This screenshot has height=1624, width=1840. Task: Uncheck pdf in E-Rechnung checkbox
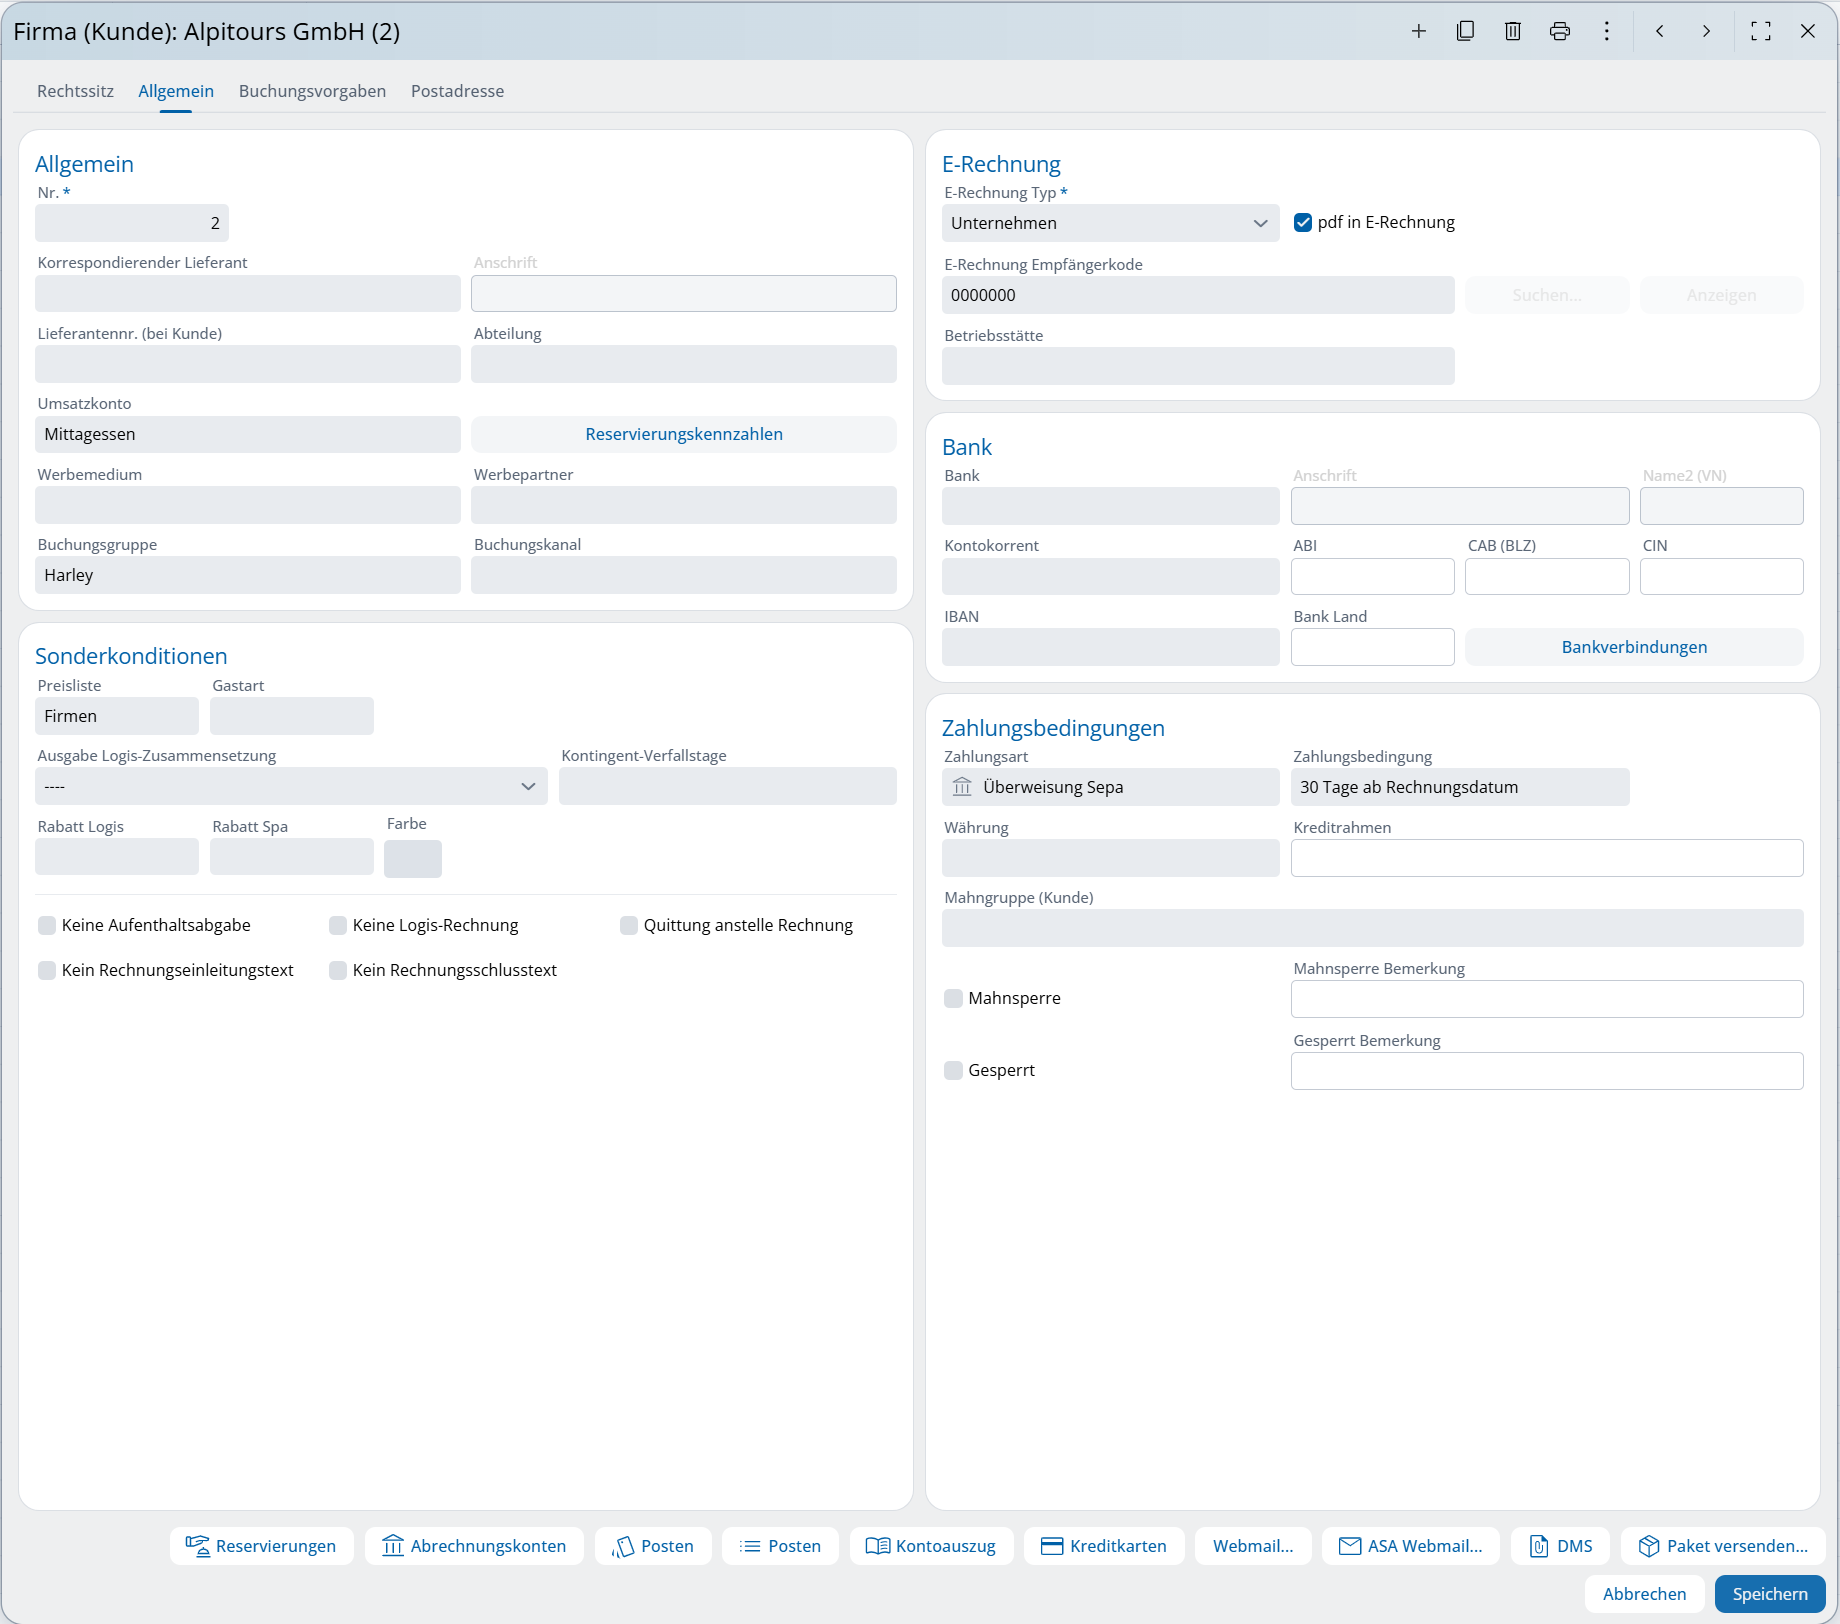click(x=1302, y=222)
